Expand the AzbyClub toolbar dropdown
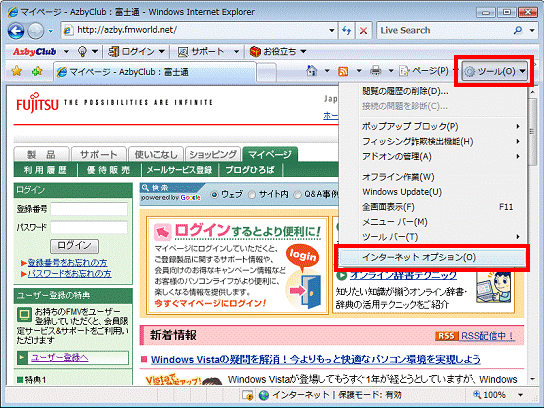The height and width of the screenshot is (408, 544). (x=66, y=52)
